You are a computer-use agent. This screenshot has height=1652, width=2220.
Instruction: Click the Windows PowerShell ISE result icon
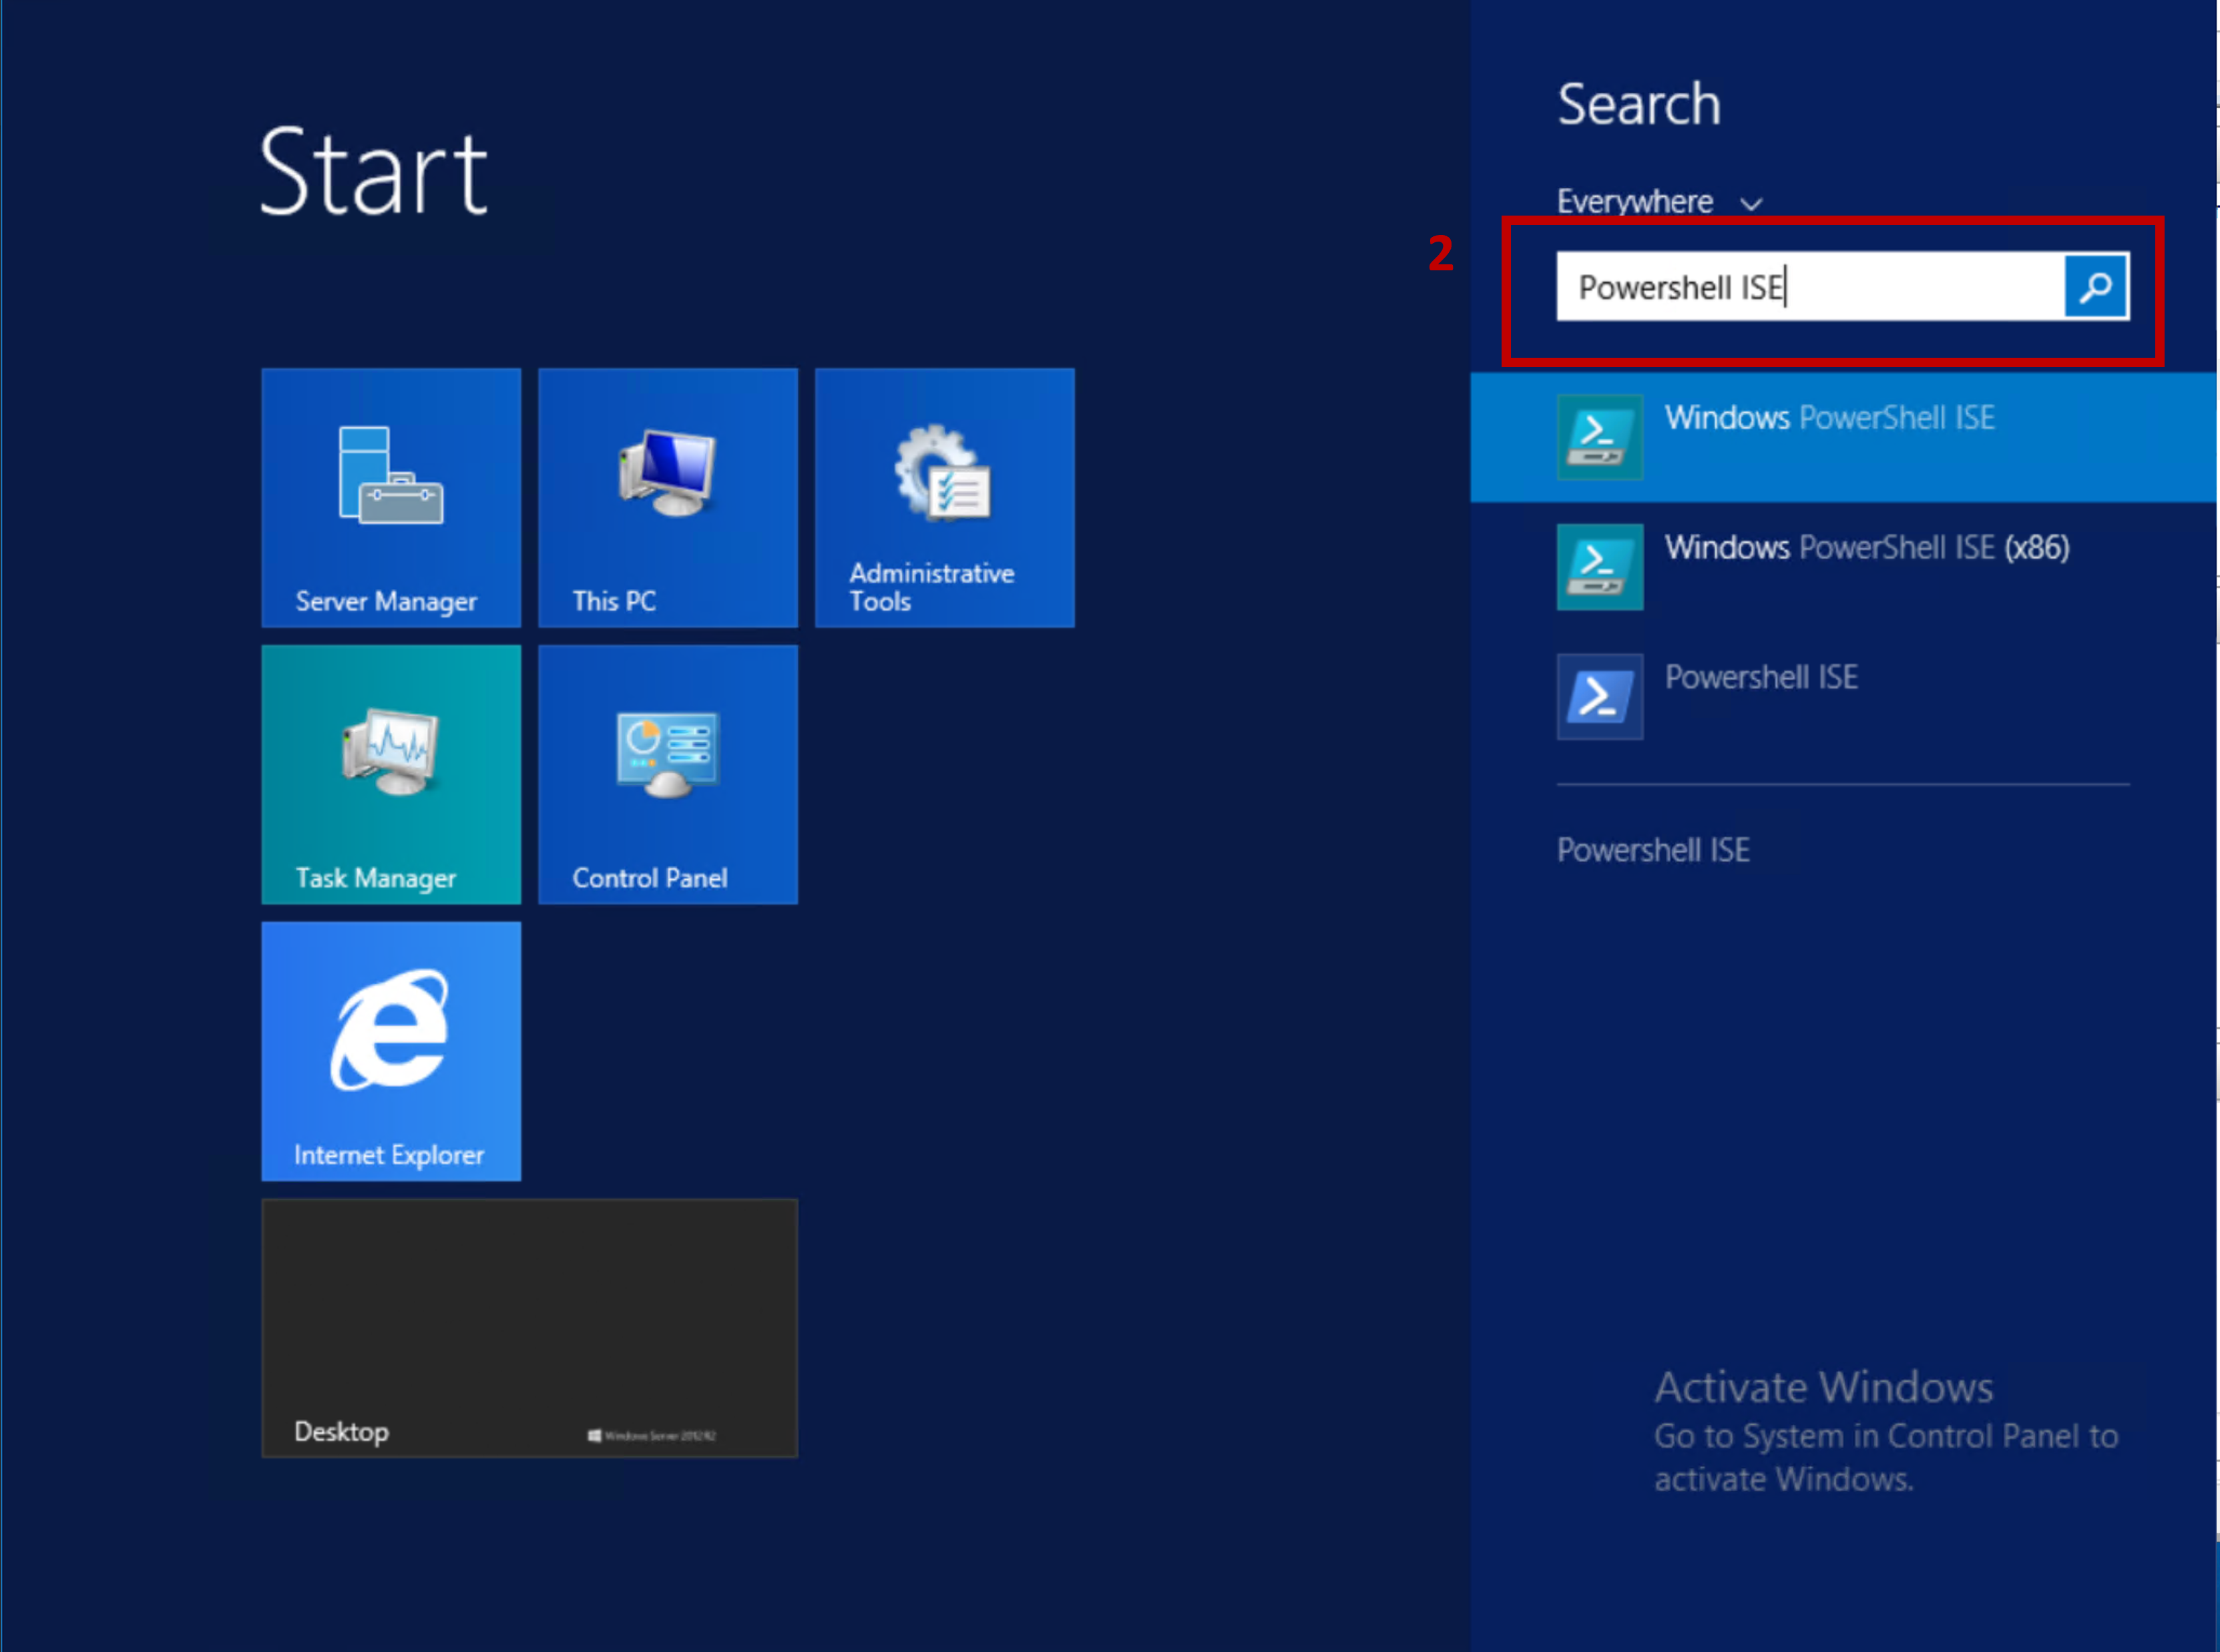(x=1600, y=437)
